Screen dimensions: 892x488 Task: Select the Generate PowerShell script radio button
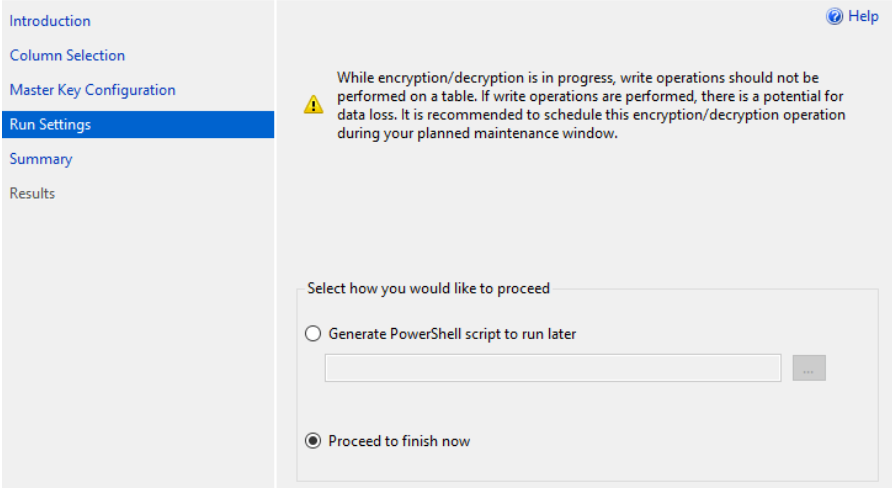point(313,333)
